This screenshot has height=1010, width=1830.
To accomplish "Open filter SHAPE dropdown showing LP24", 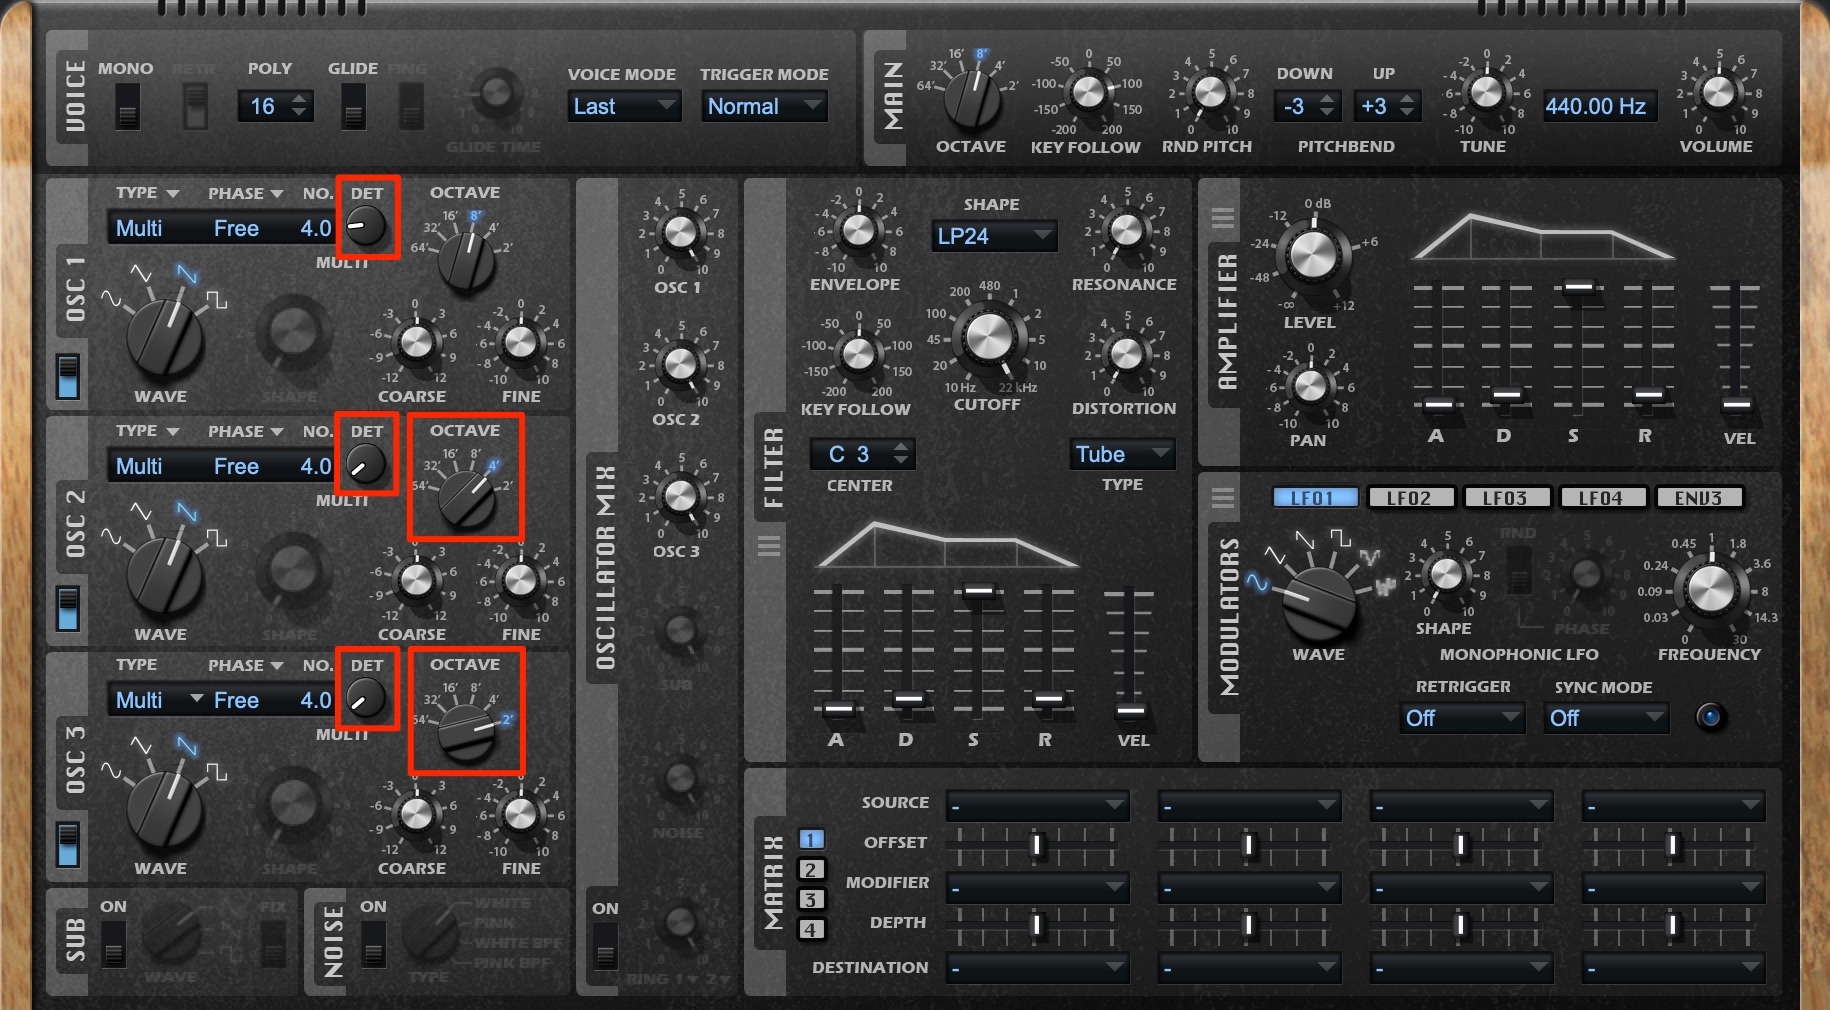I will 994,236.
